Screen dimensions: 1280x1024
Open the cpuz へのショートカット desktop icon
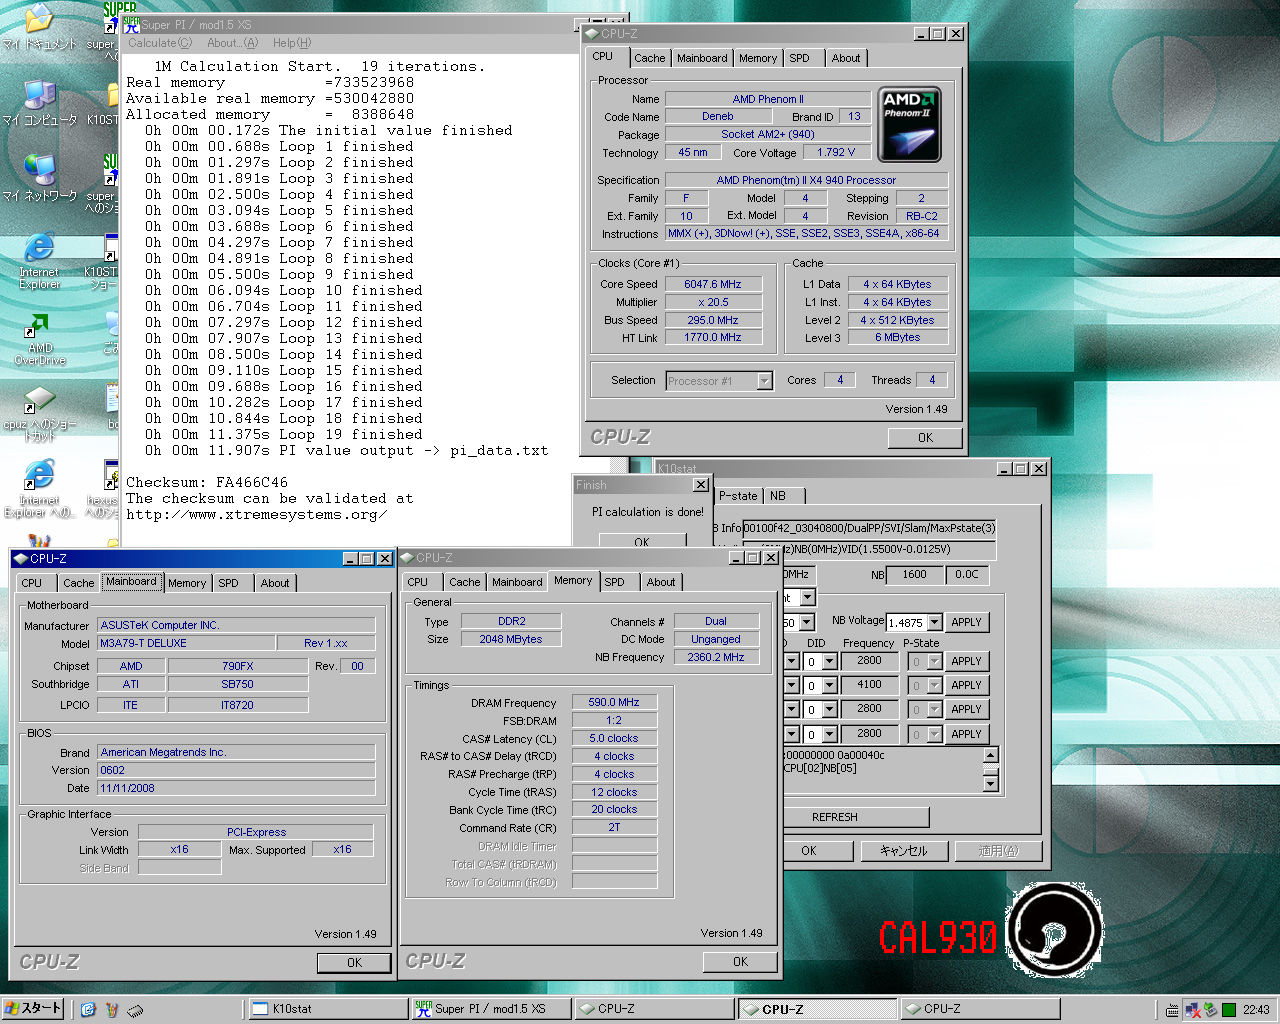(x=39, y=415)
